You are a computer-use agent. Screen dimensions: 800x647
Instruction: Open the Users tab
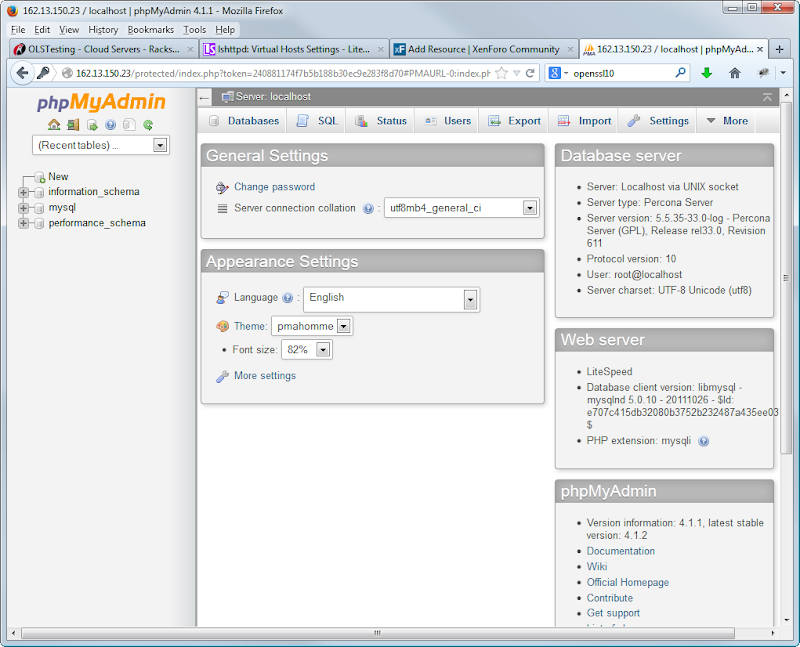(447, 121)
